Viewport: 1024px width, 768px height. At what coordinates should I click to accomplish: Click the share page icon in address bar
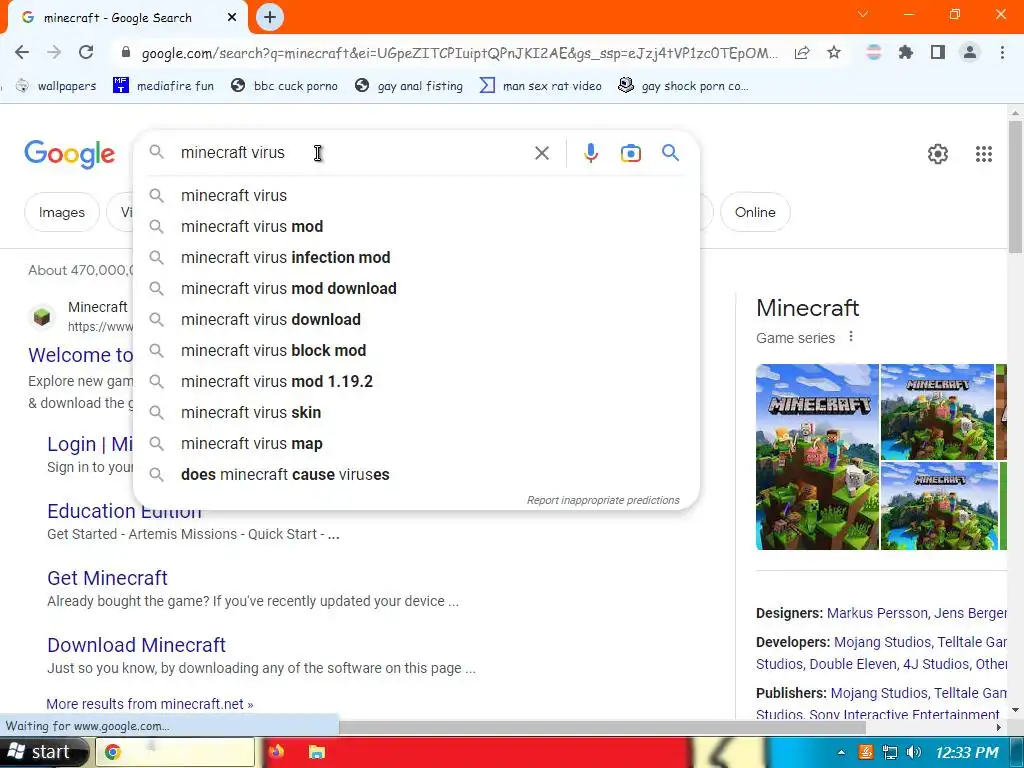(x=802, y=52)
